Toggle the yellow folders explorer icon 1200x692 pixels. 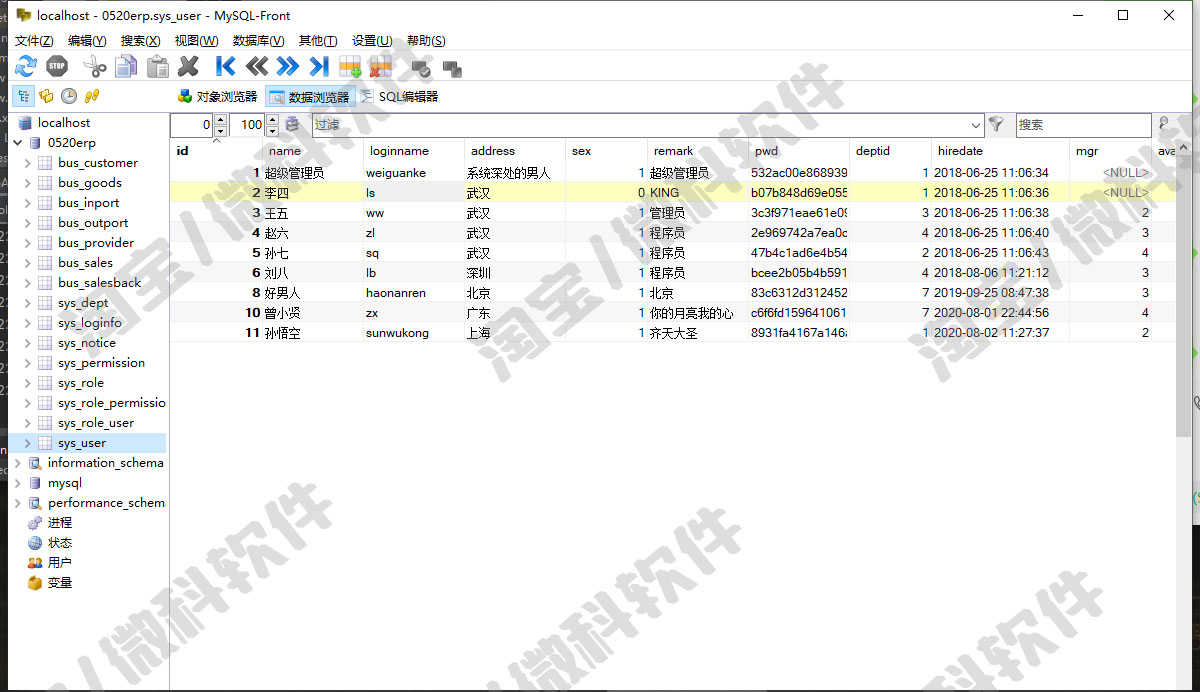point(46,96)
